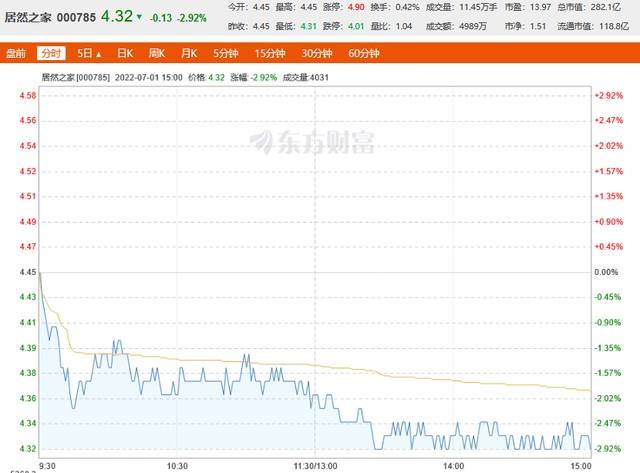The height and width of the screenshot is (473, 640).
Task: Click the 最高 4.45 value
Action: point(309,7)
